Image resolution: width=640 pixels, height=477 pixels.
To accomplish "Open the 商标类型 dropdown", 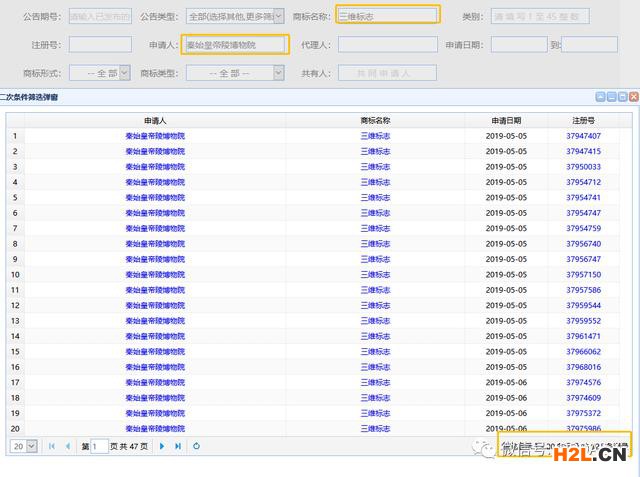I will pos(235,73).
